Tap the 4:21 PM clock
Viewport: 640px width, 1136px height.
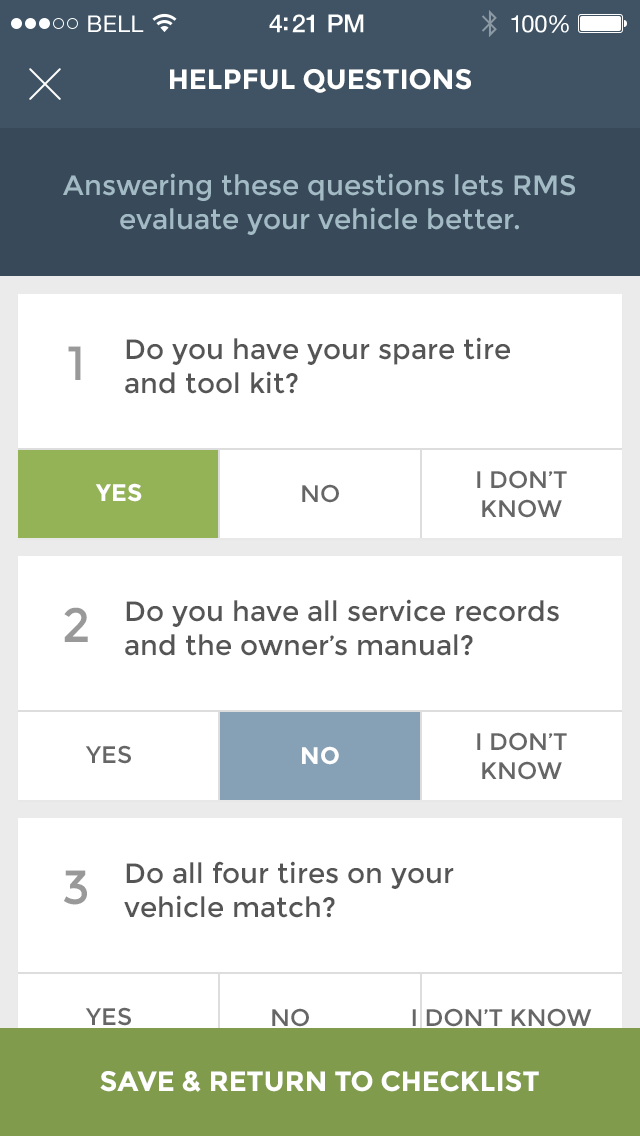(316, 24)
